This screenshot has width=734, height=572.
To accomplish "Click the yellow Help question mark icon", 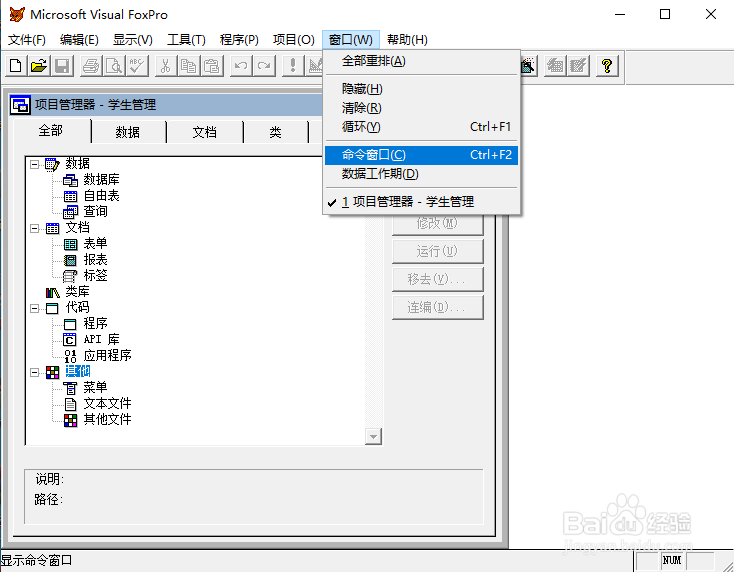I will (x=607, y=66).
